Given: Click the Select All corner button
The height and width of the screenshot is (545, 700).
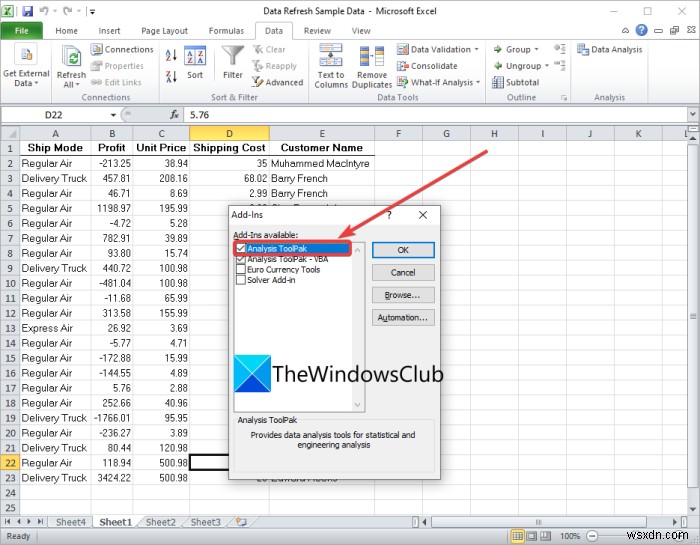Looking at the screenshot, I should click(10, 133).
